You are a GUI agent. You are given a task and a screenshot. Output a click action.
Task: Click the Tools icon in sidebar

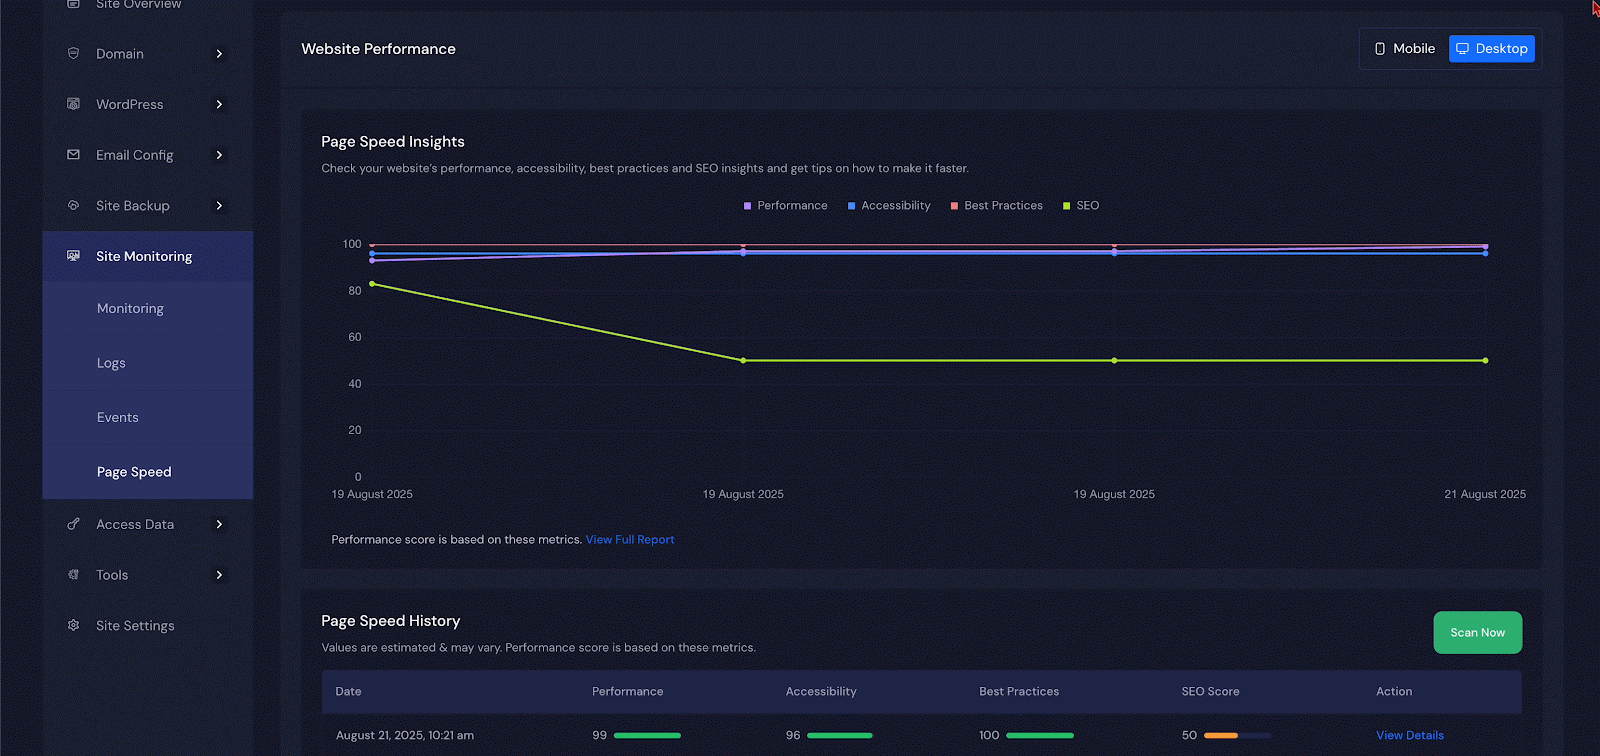73,575
